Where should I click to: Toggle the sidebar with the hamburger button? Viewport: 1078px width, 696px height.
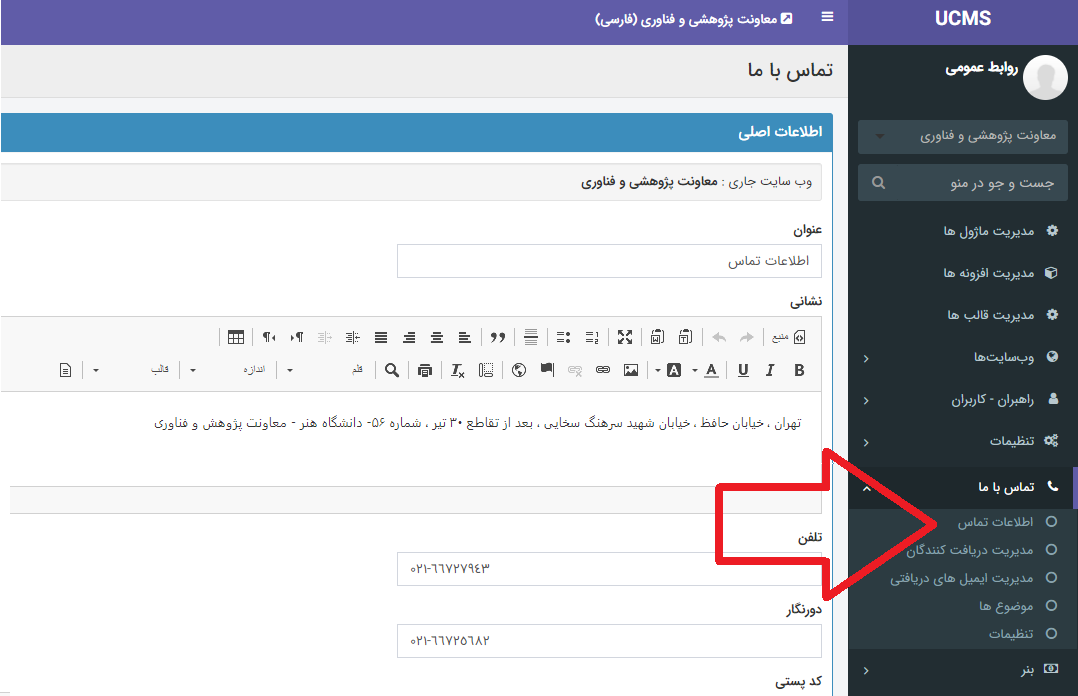[x=827, y=17]
